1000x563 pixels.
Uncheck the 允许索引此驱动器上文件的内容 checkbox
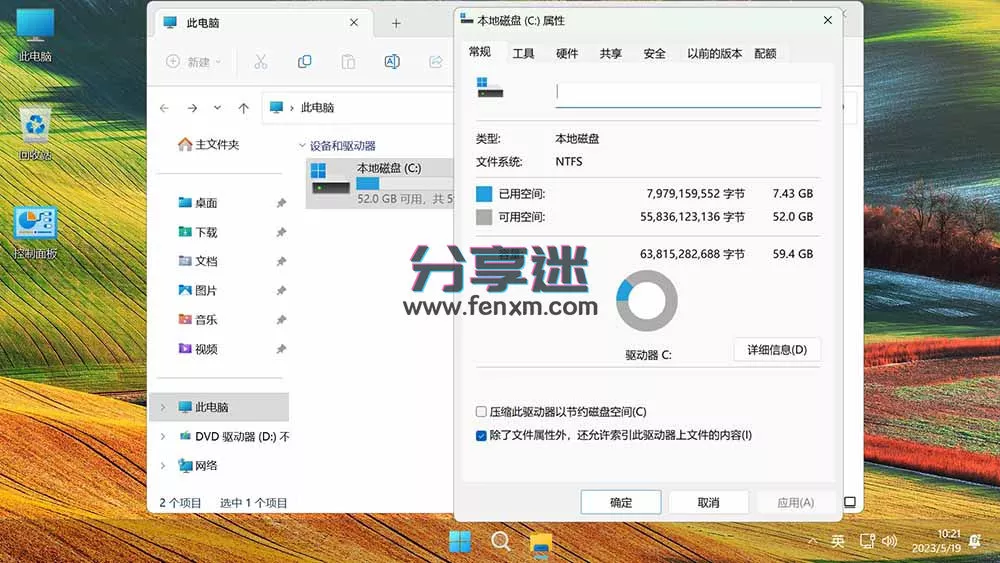coord(481,435)
